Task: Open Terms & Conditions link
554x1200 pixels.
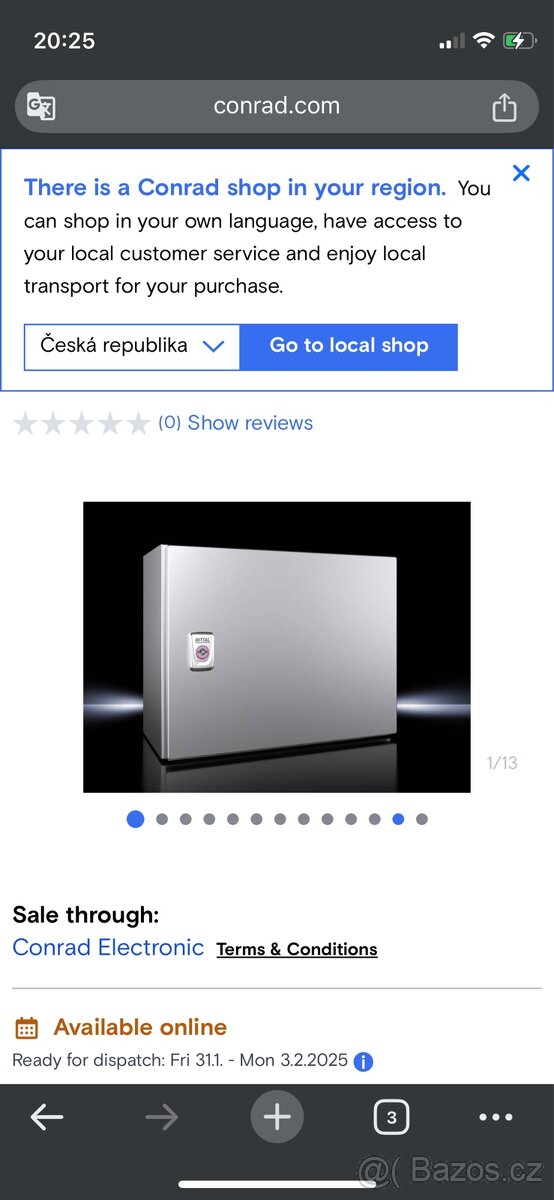Action: 297,949
